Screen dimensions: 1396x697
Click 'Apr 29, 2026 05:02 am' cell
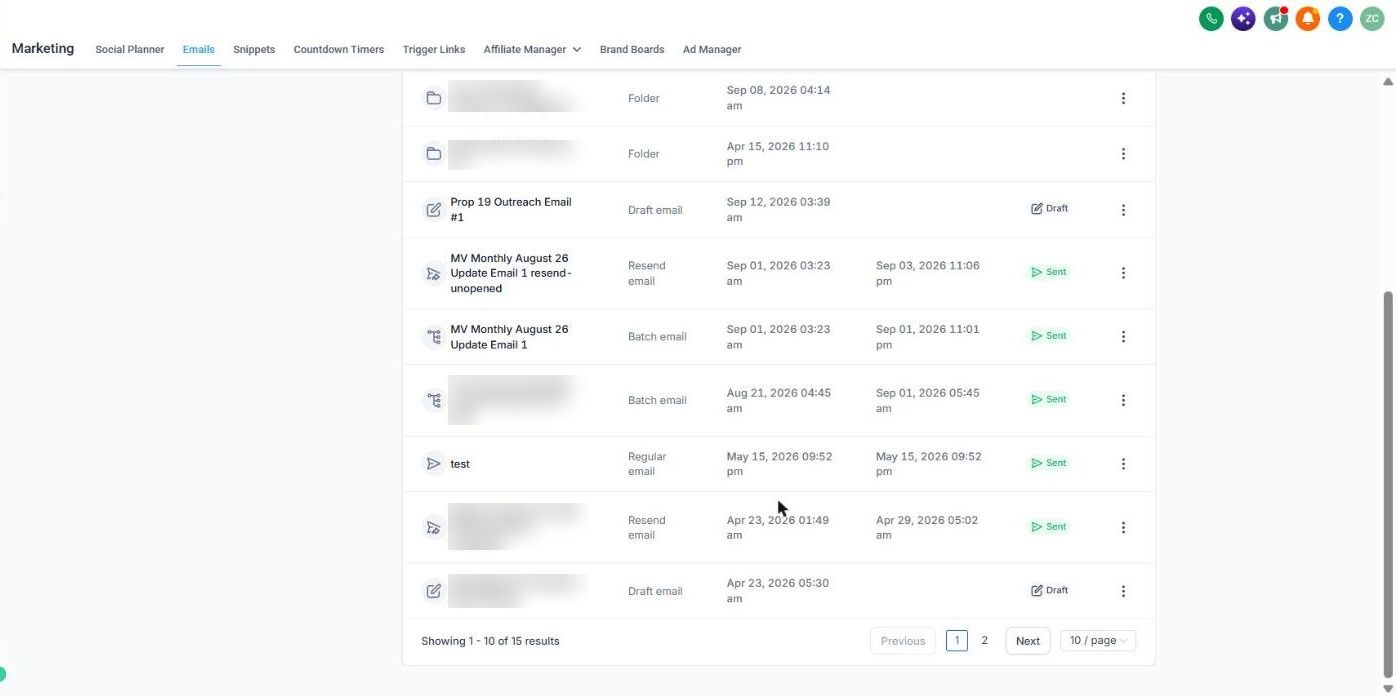pyautogui.click(x=927, y=528)
